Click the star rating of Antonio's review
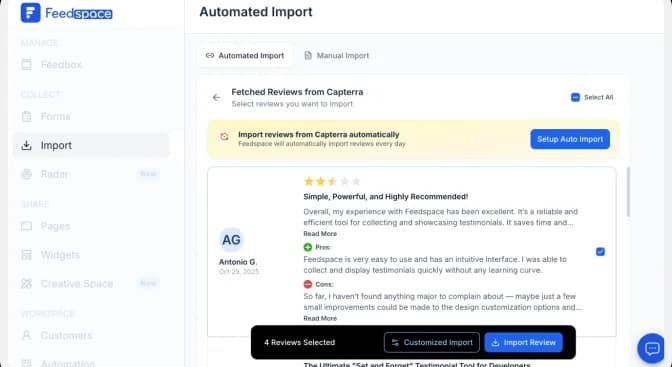The height and width of the screenshot is (367, 672). point(332,182)
